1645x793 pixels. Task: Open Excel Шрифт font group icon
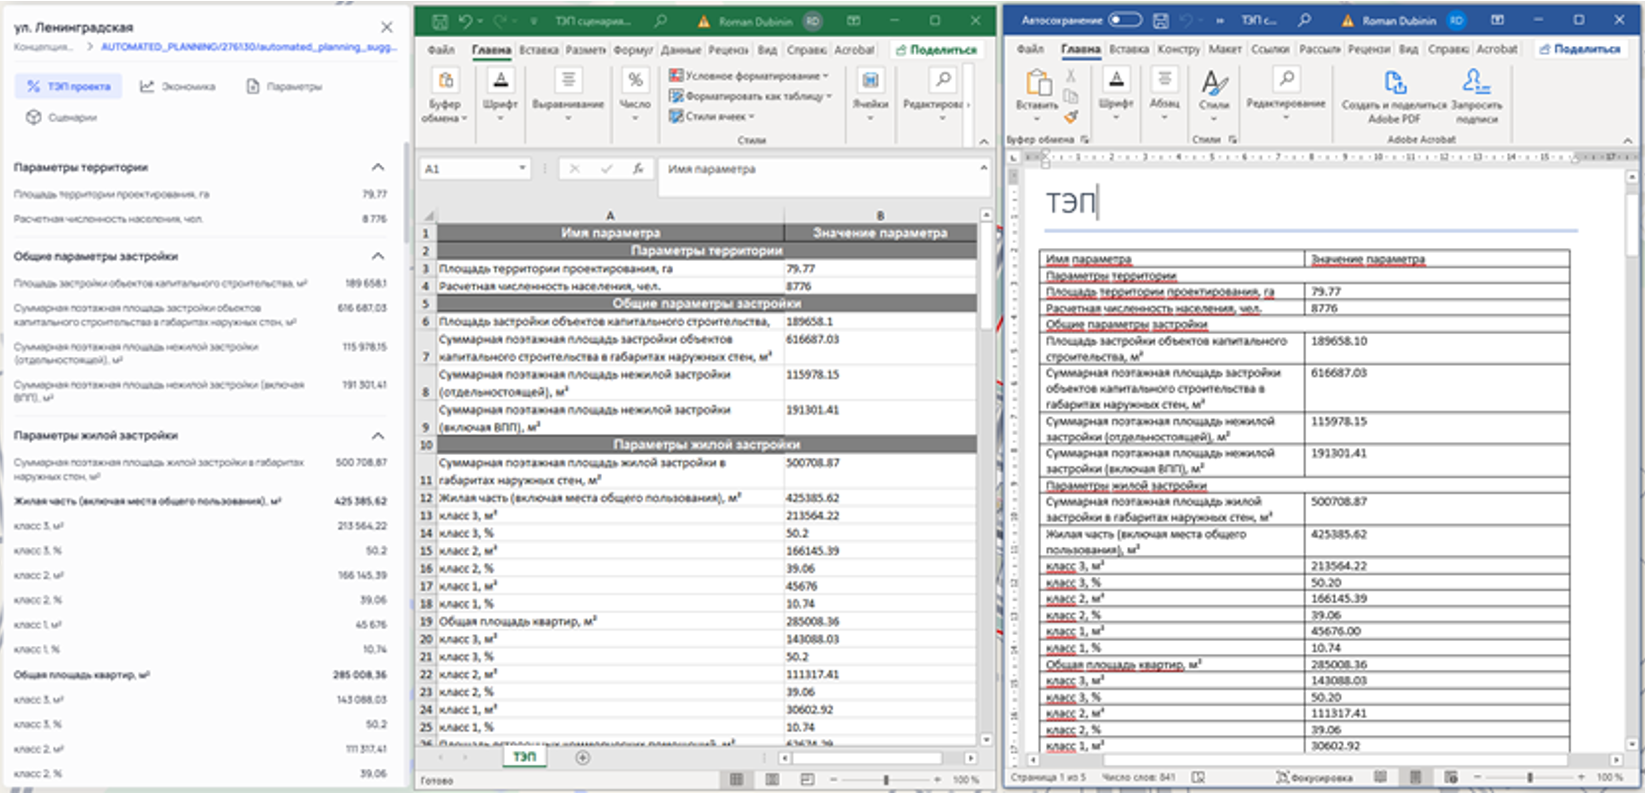coord(501,80)
